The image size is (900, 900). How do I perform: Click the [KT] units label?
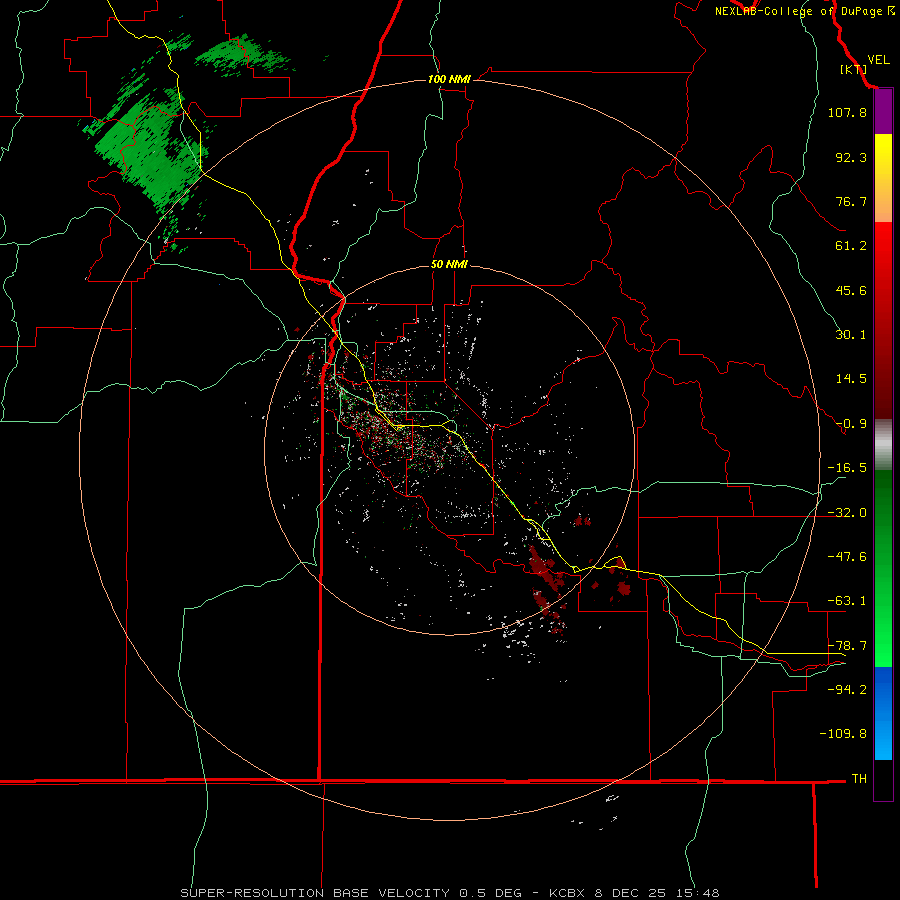(x=854, y=69)
